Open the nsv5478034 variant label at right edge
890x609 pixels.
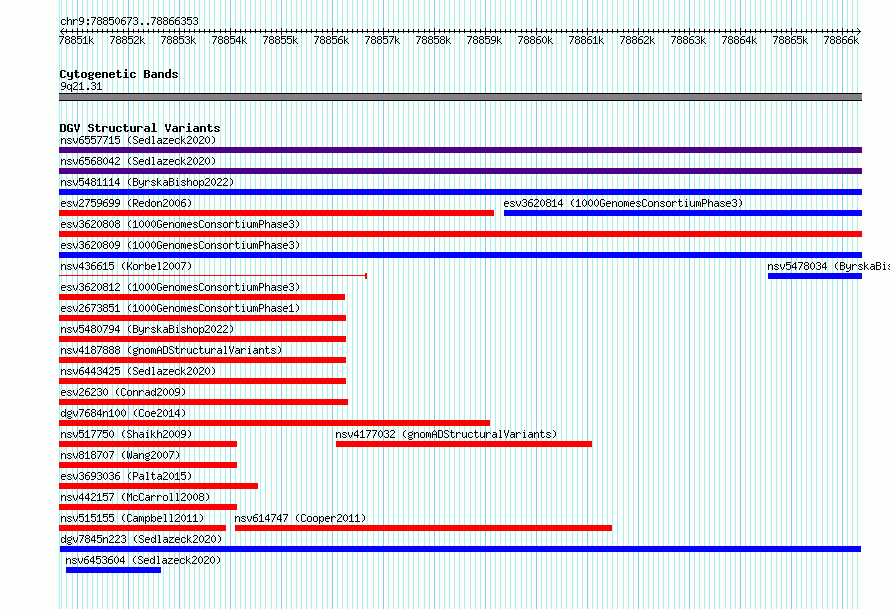[x=828, y=266]
